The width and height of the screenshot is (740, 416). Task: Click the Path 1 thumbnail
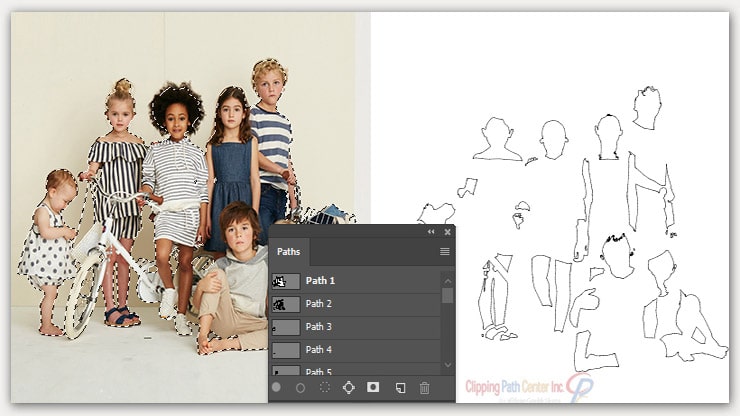click(285, 281)
